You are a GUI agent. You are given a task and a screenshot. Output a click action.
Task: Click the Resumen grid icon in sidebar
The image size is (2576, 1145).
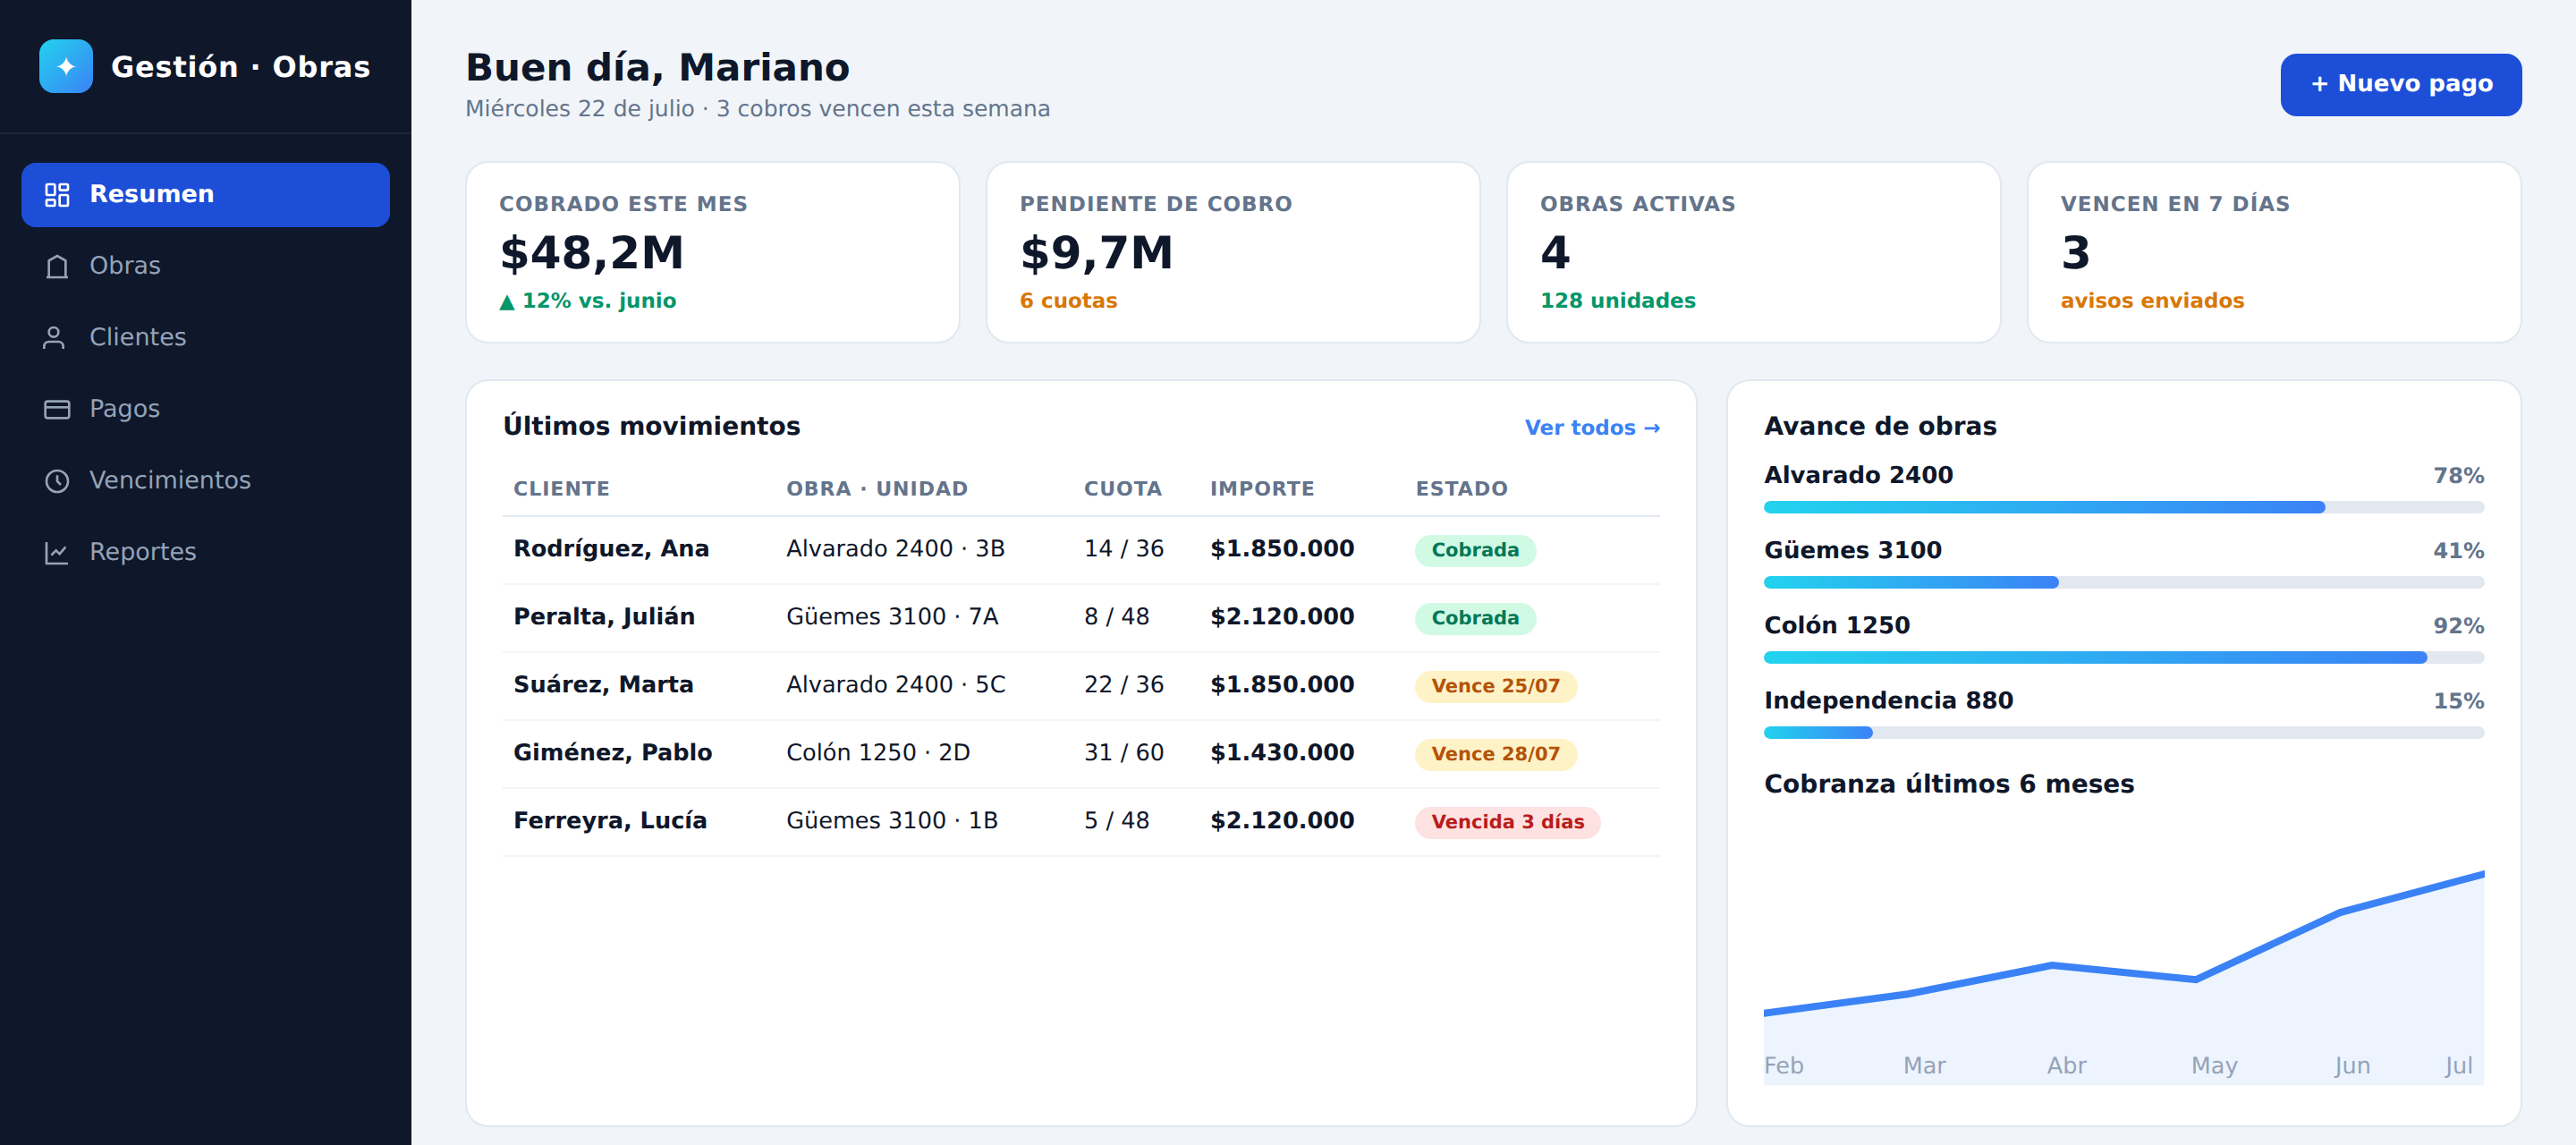click(57, 194)
